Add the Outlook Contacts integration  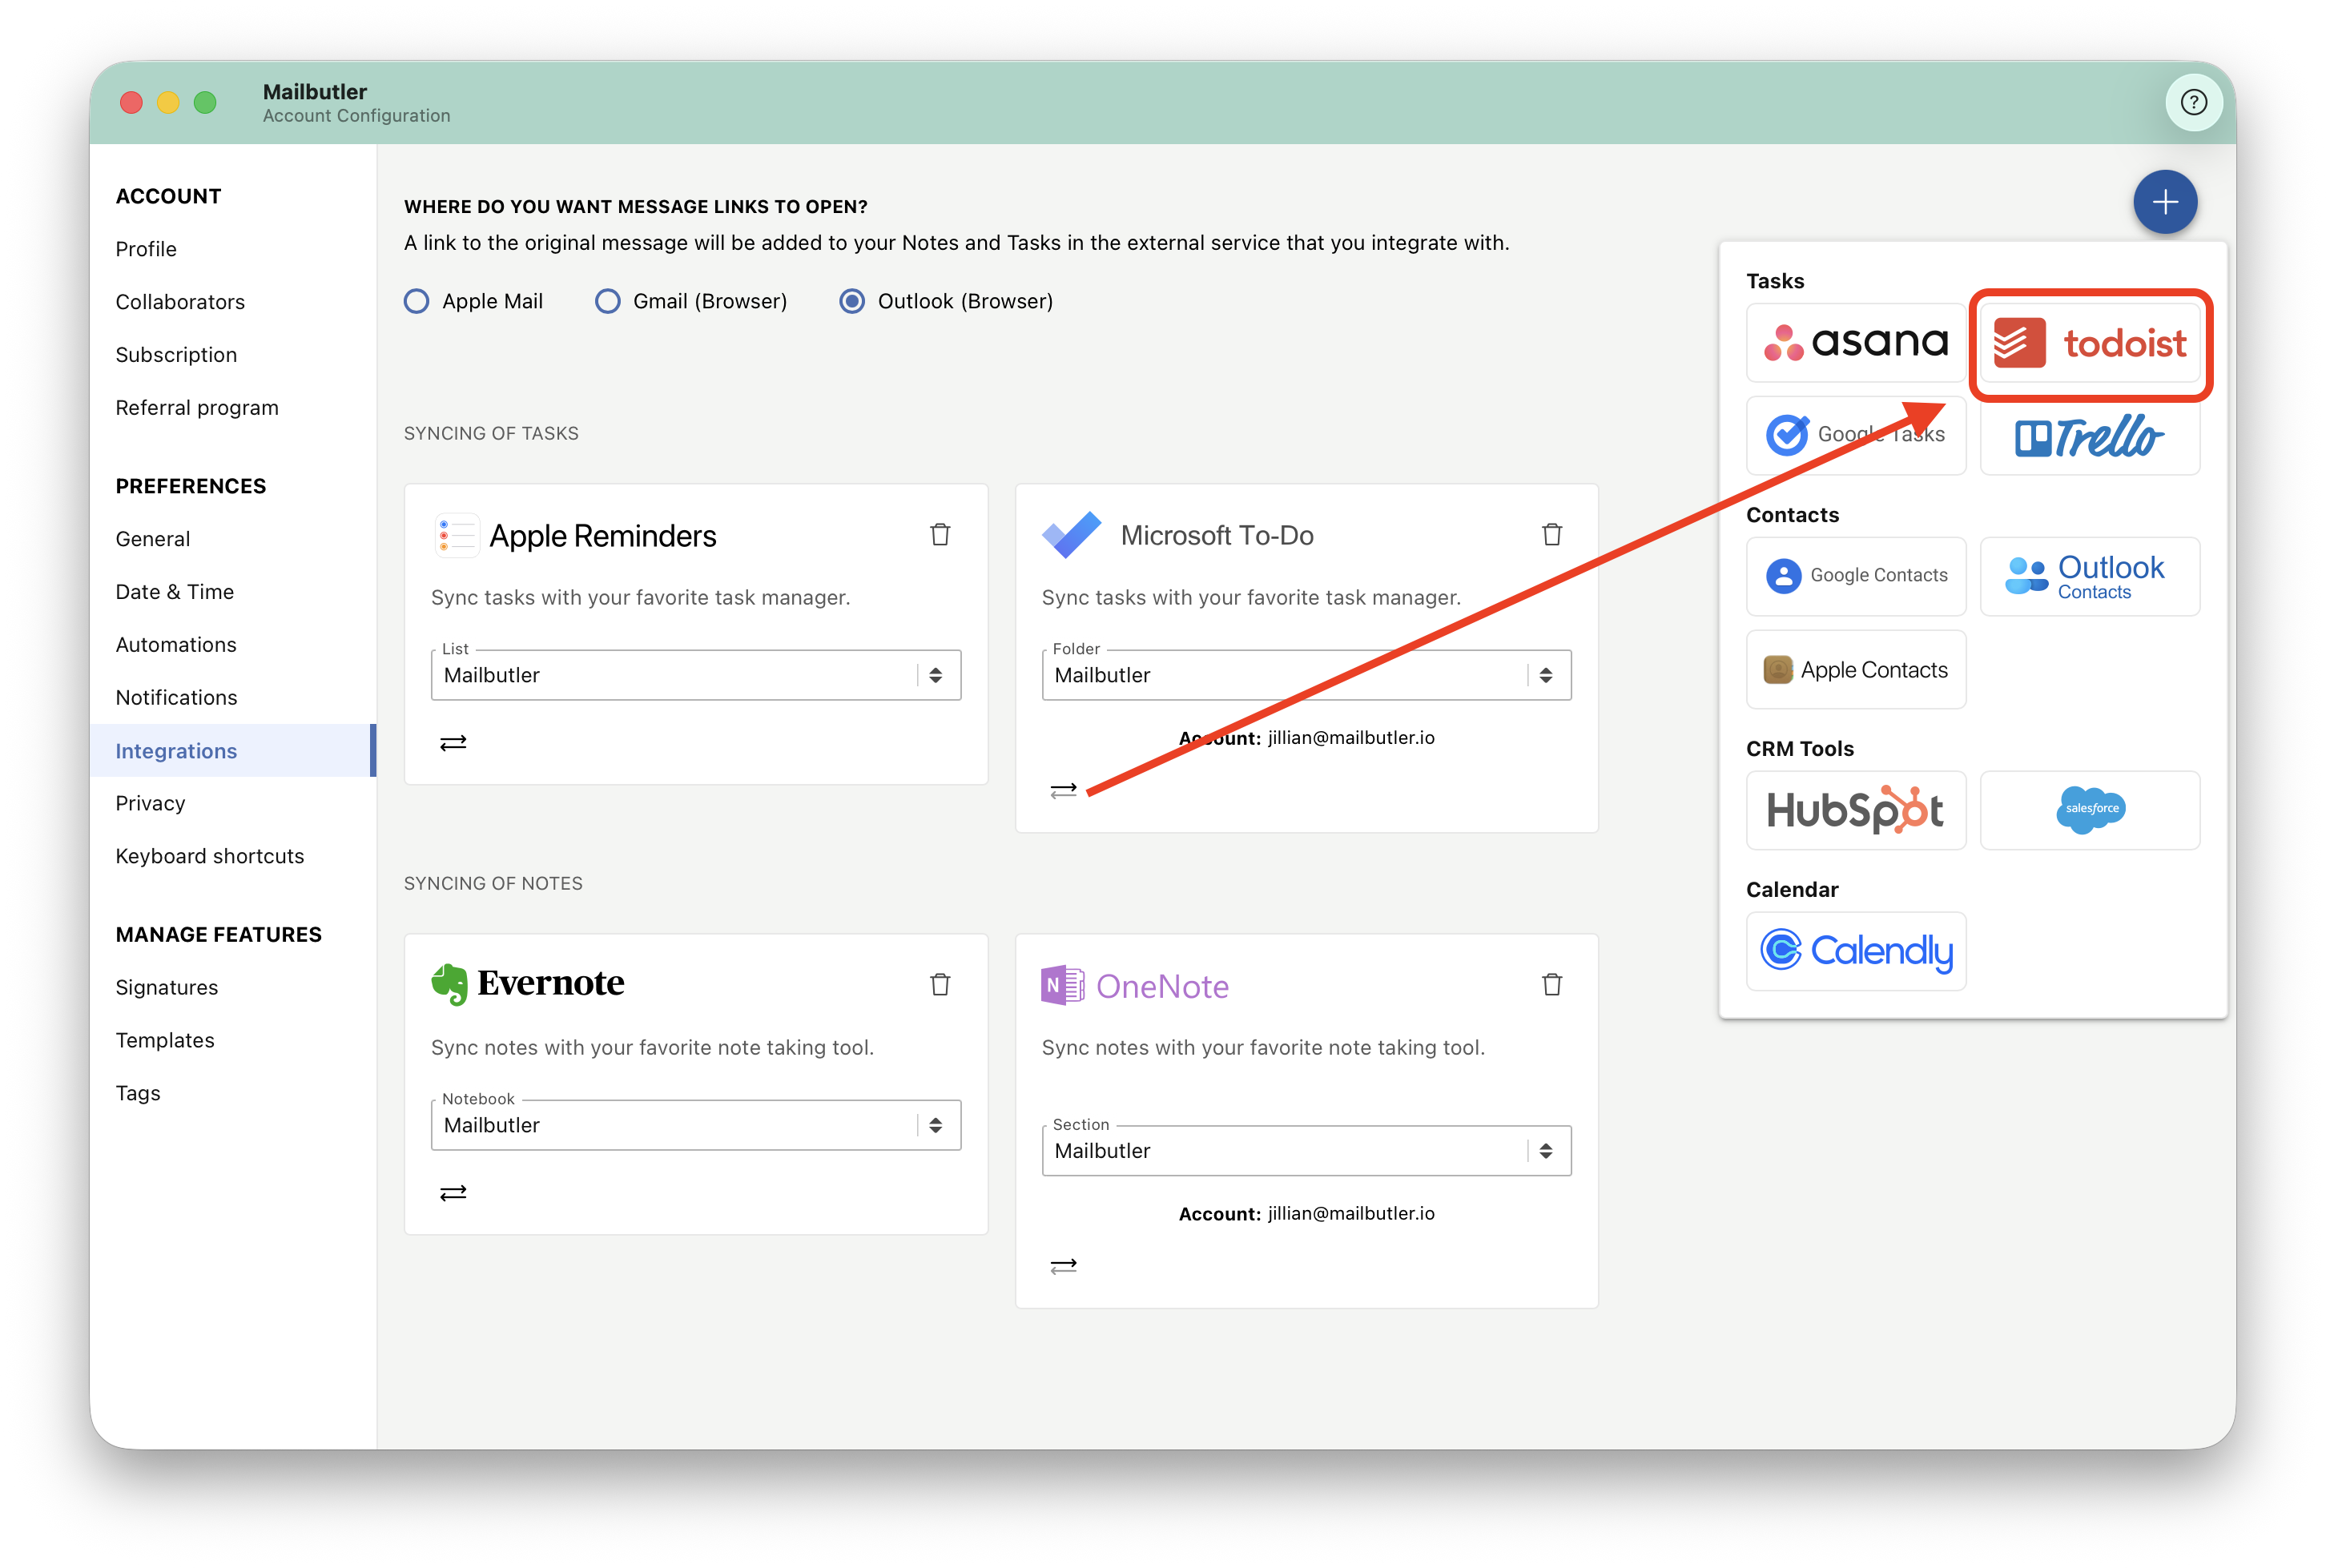tap(2090, 576)
